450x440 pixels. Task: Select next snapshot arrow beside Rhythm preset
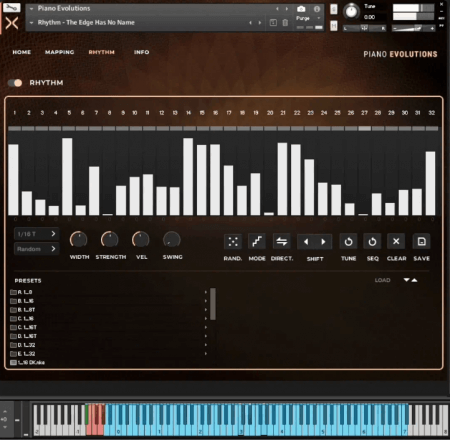click(260, 23)
